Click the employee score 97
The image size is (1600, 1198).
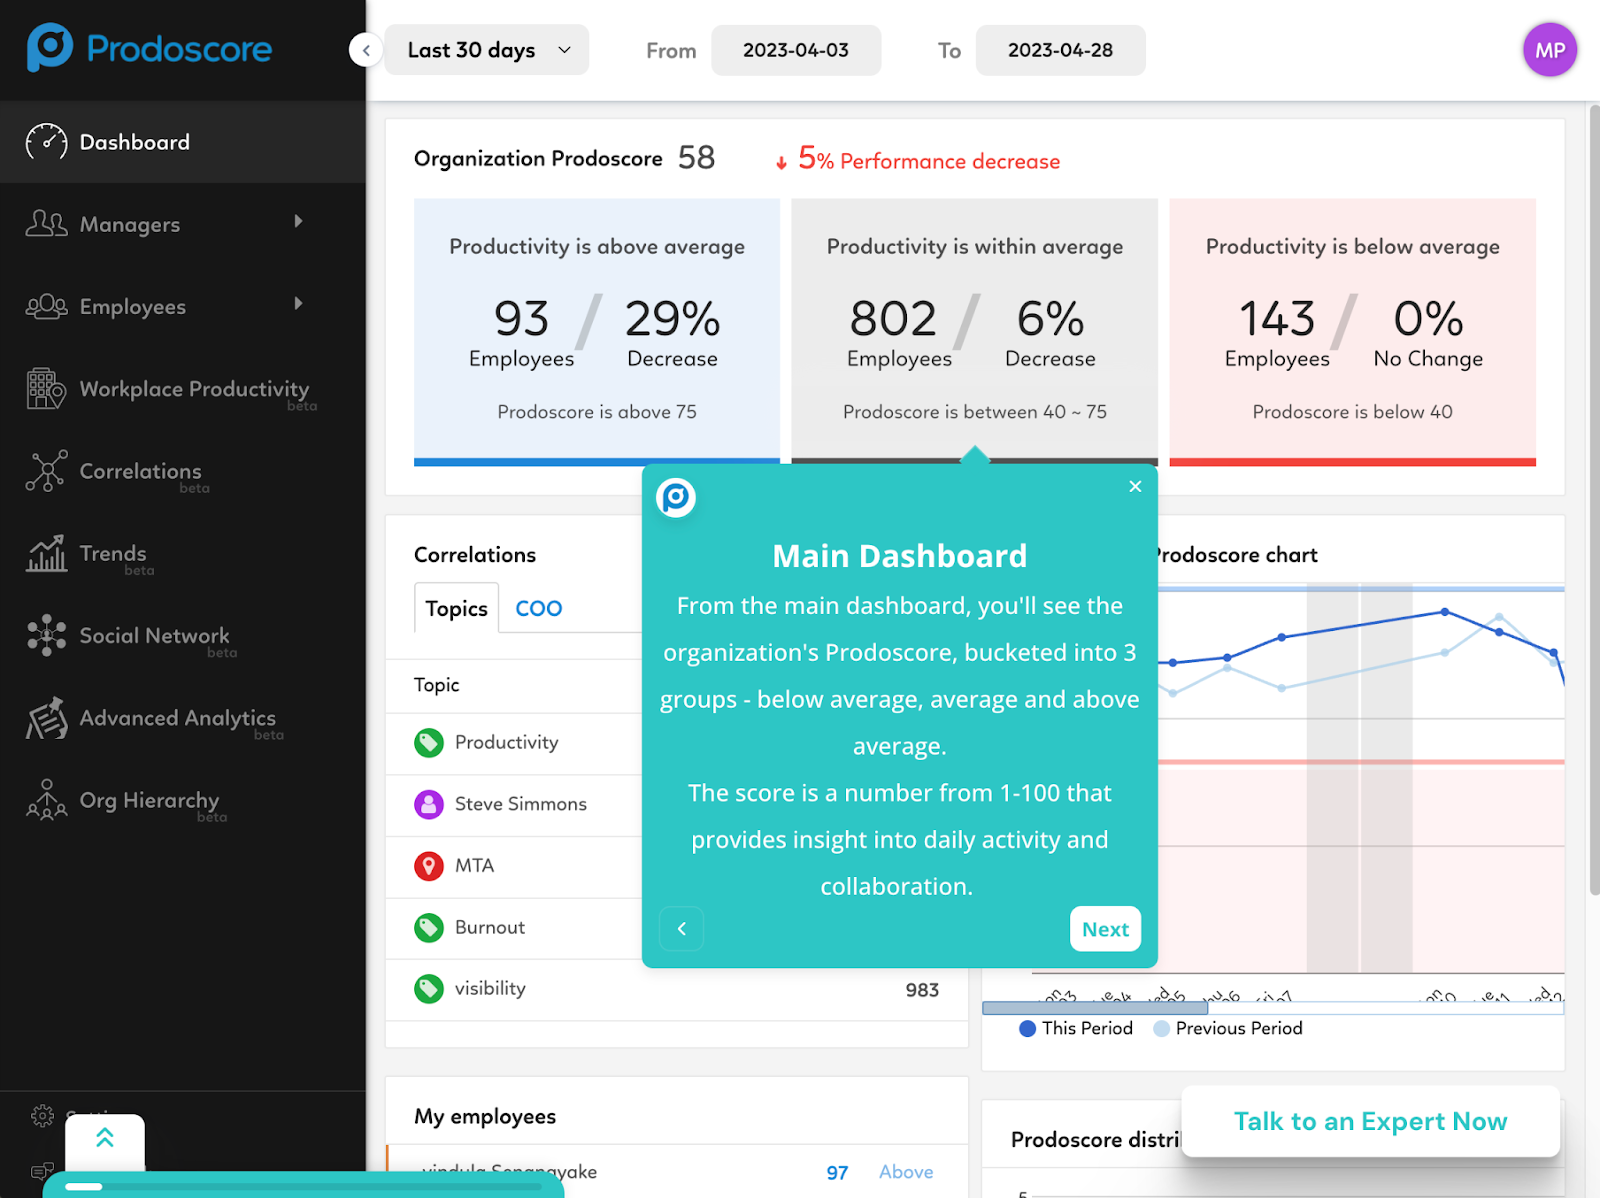pyautogui.click(x=837, y=1173)
